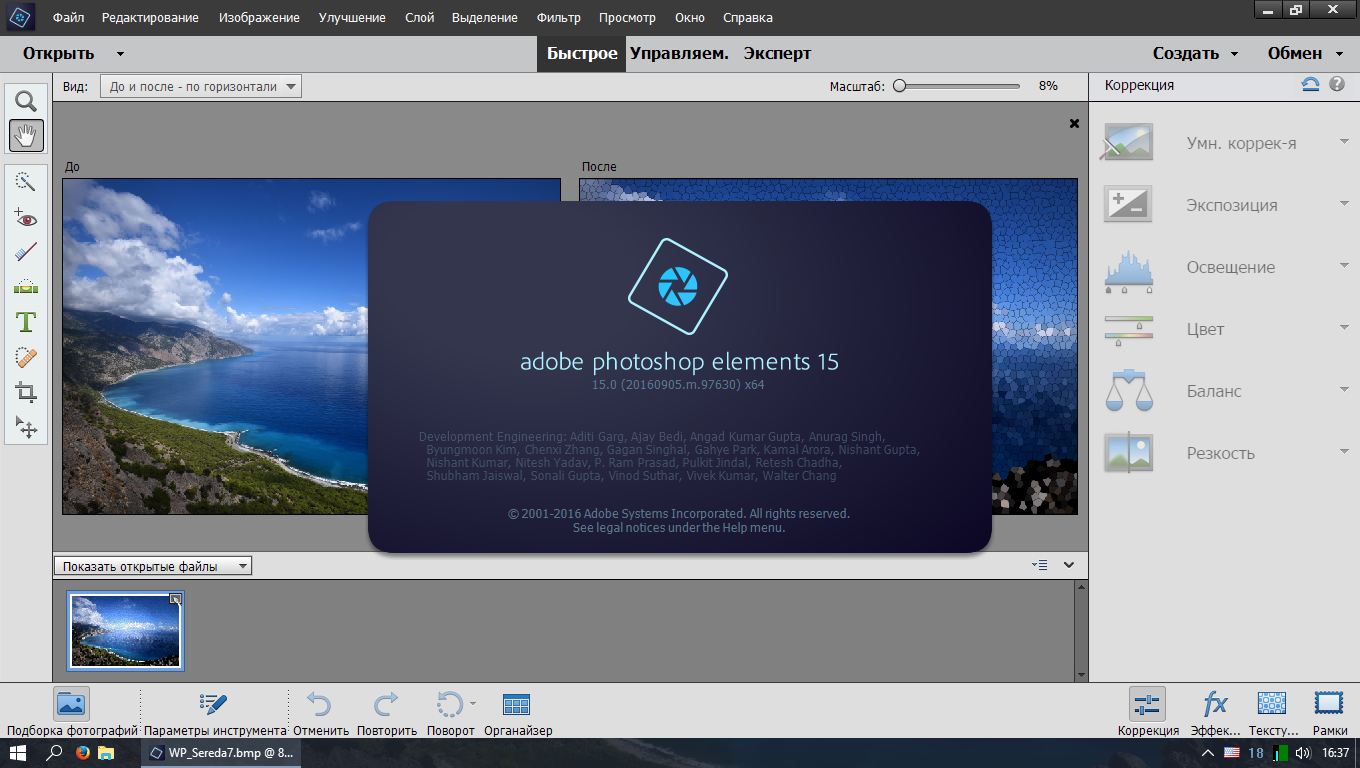Switch to the Эксперт mode tab
Viewport: 1360px width, 768px height.
click(x=777, y=54)
